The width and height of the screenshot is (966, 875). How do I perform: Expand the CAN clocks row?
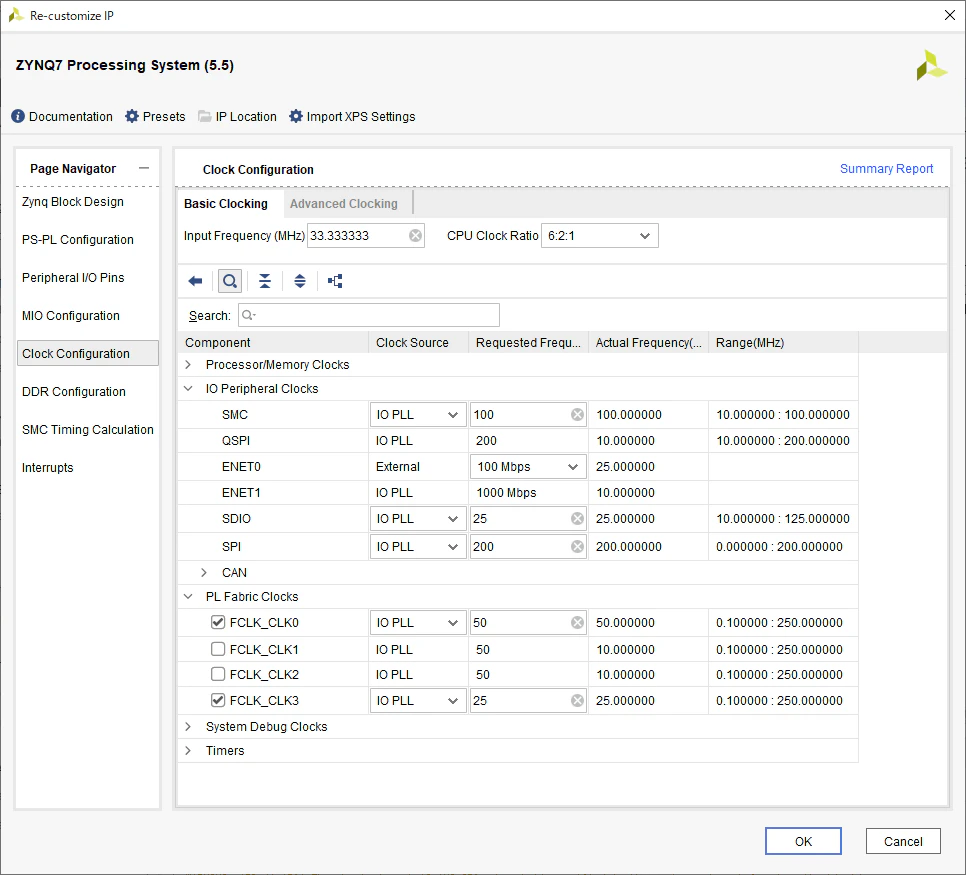[x=204, y=572]
